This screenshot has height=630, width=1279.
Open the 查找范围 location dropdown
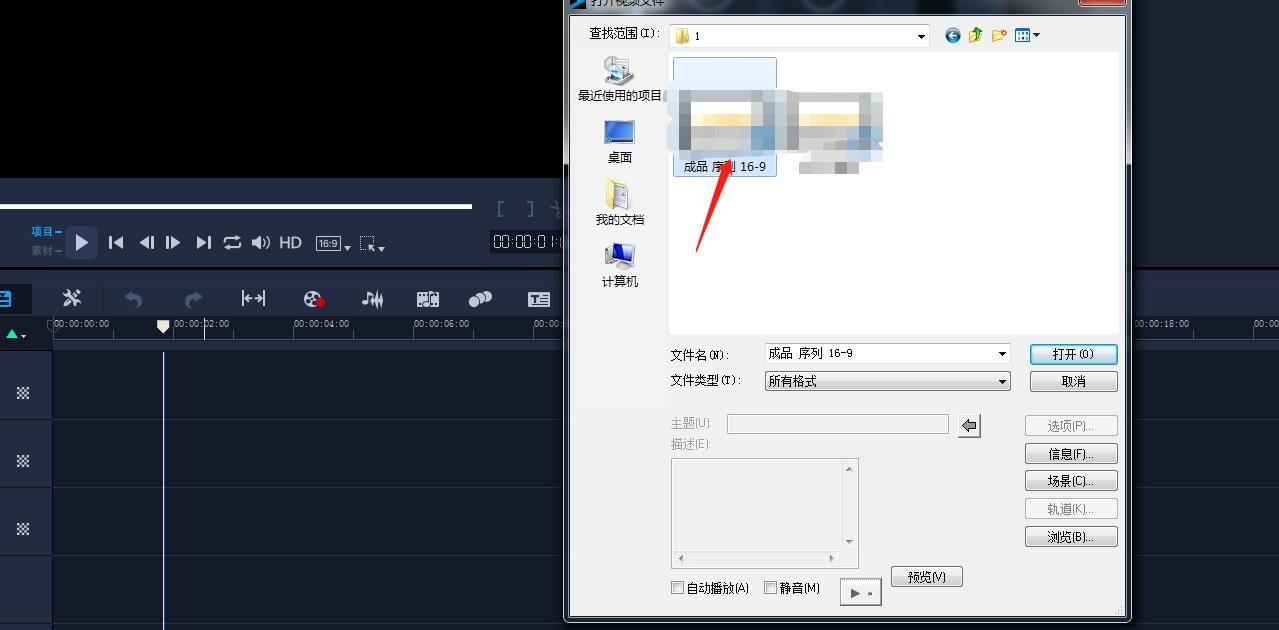coord(920,35)
